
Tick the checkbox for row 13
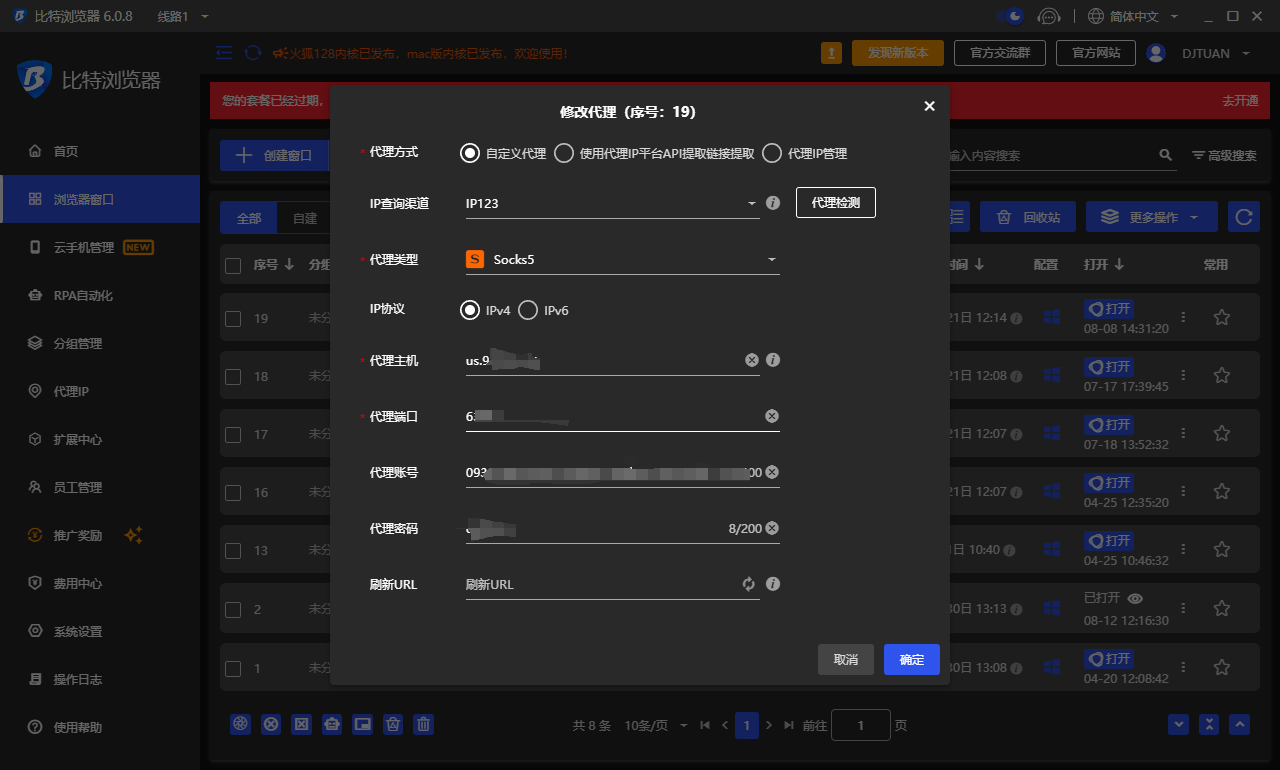(x=233, y=550)
